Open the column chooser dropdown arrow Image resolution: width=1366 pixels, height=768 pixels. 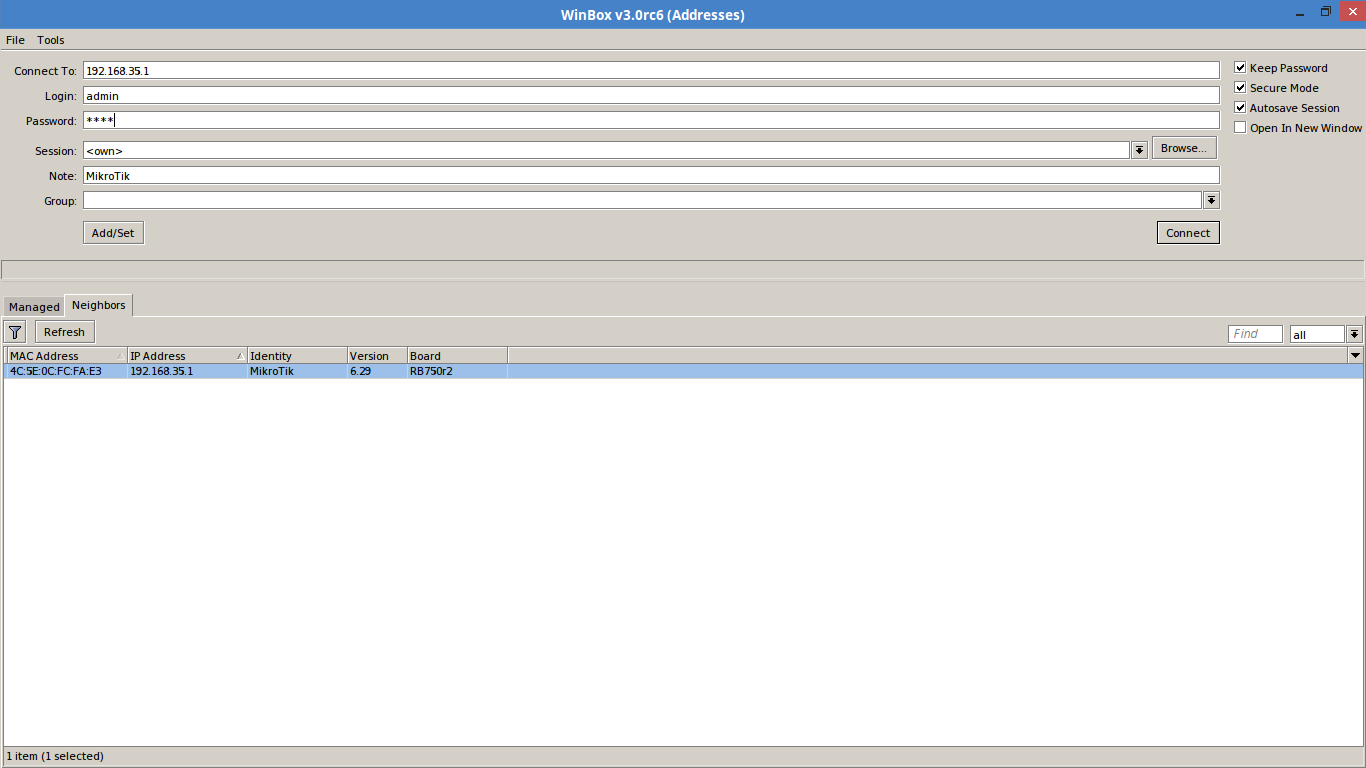point(1355,355)
